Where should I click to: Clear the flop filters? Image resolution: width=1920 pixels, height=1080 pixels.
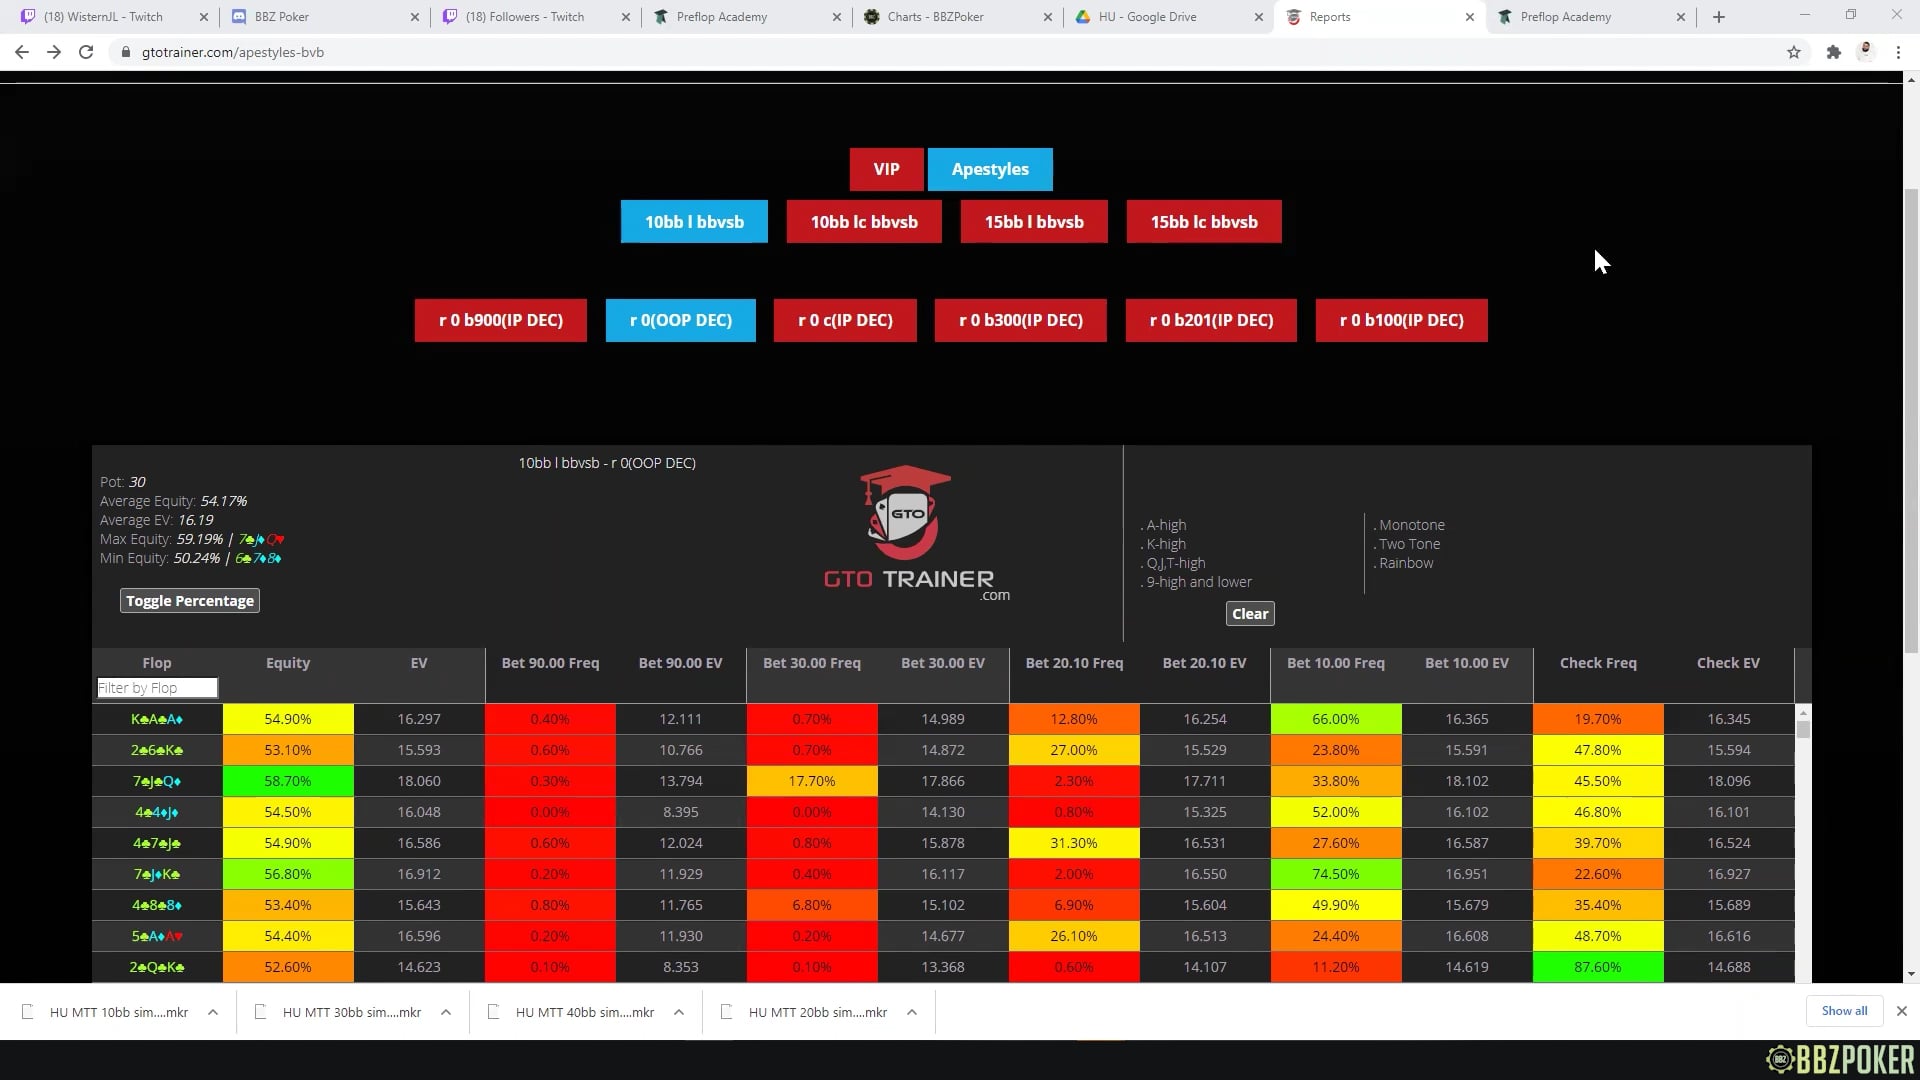[x=1250, y=614]
